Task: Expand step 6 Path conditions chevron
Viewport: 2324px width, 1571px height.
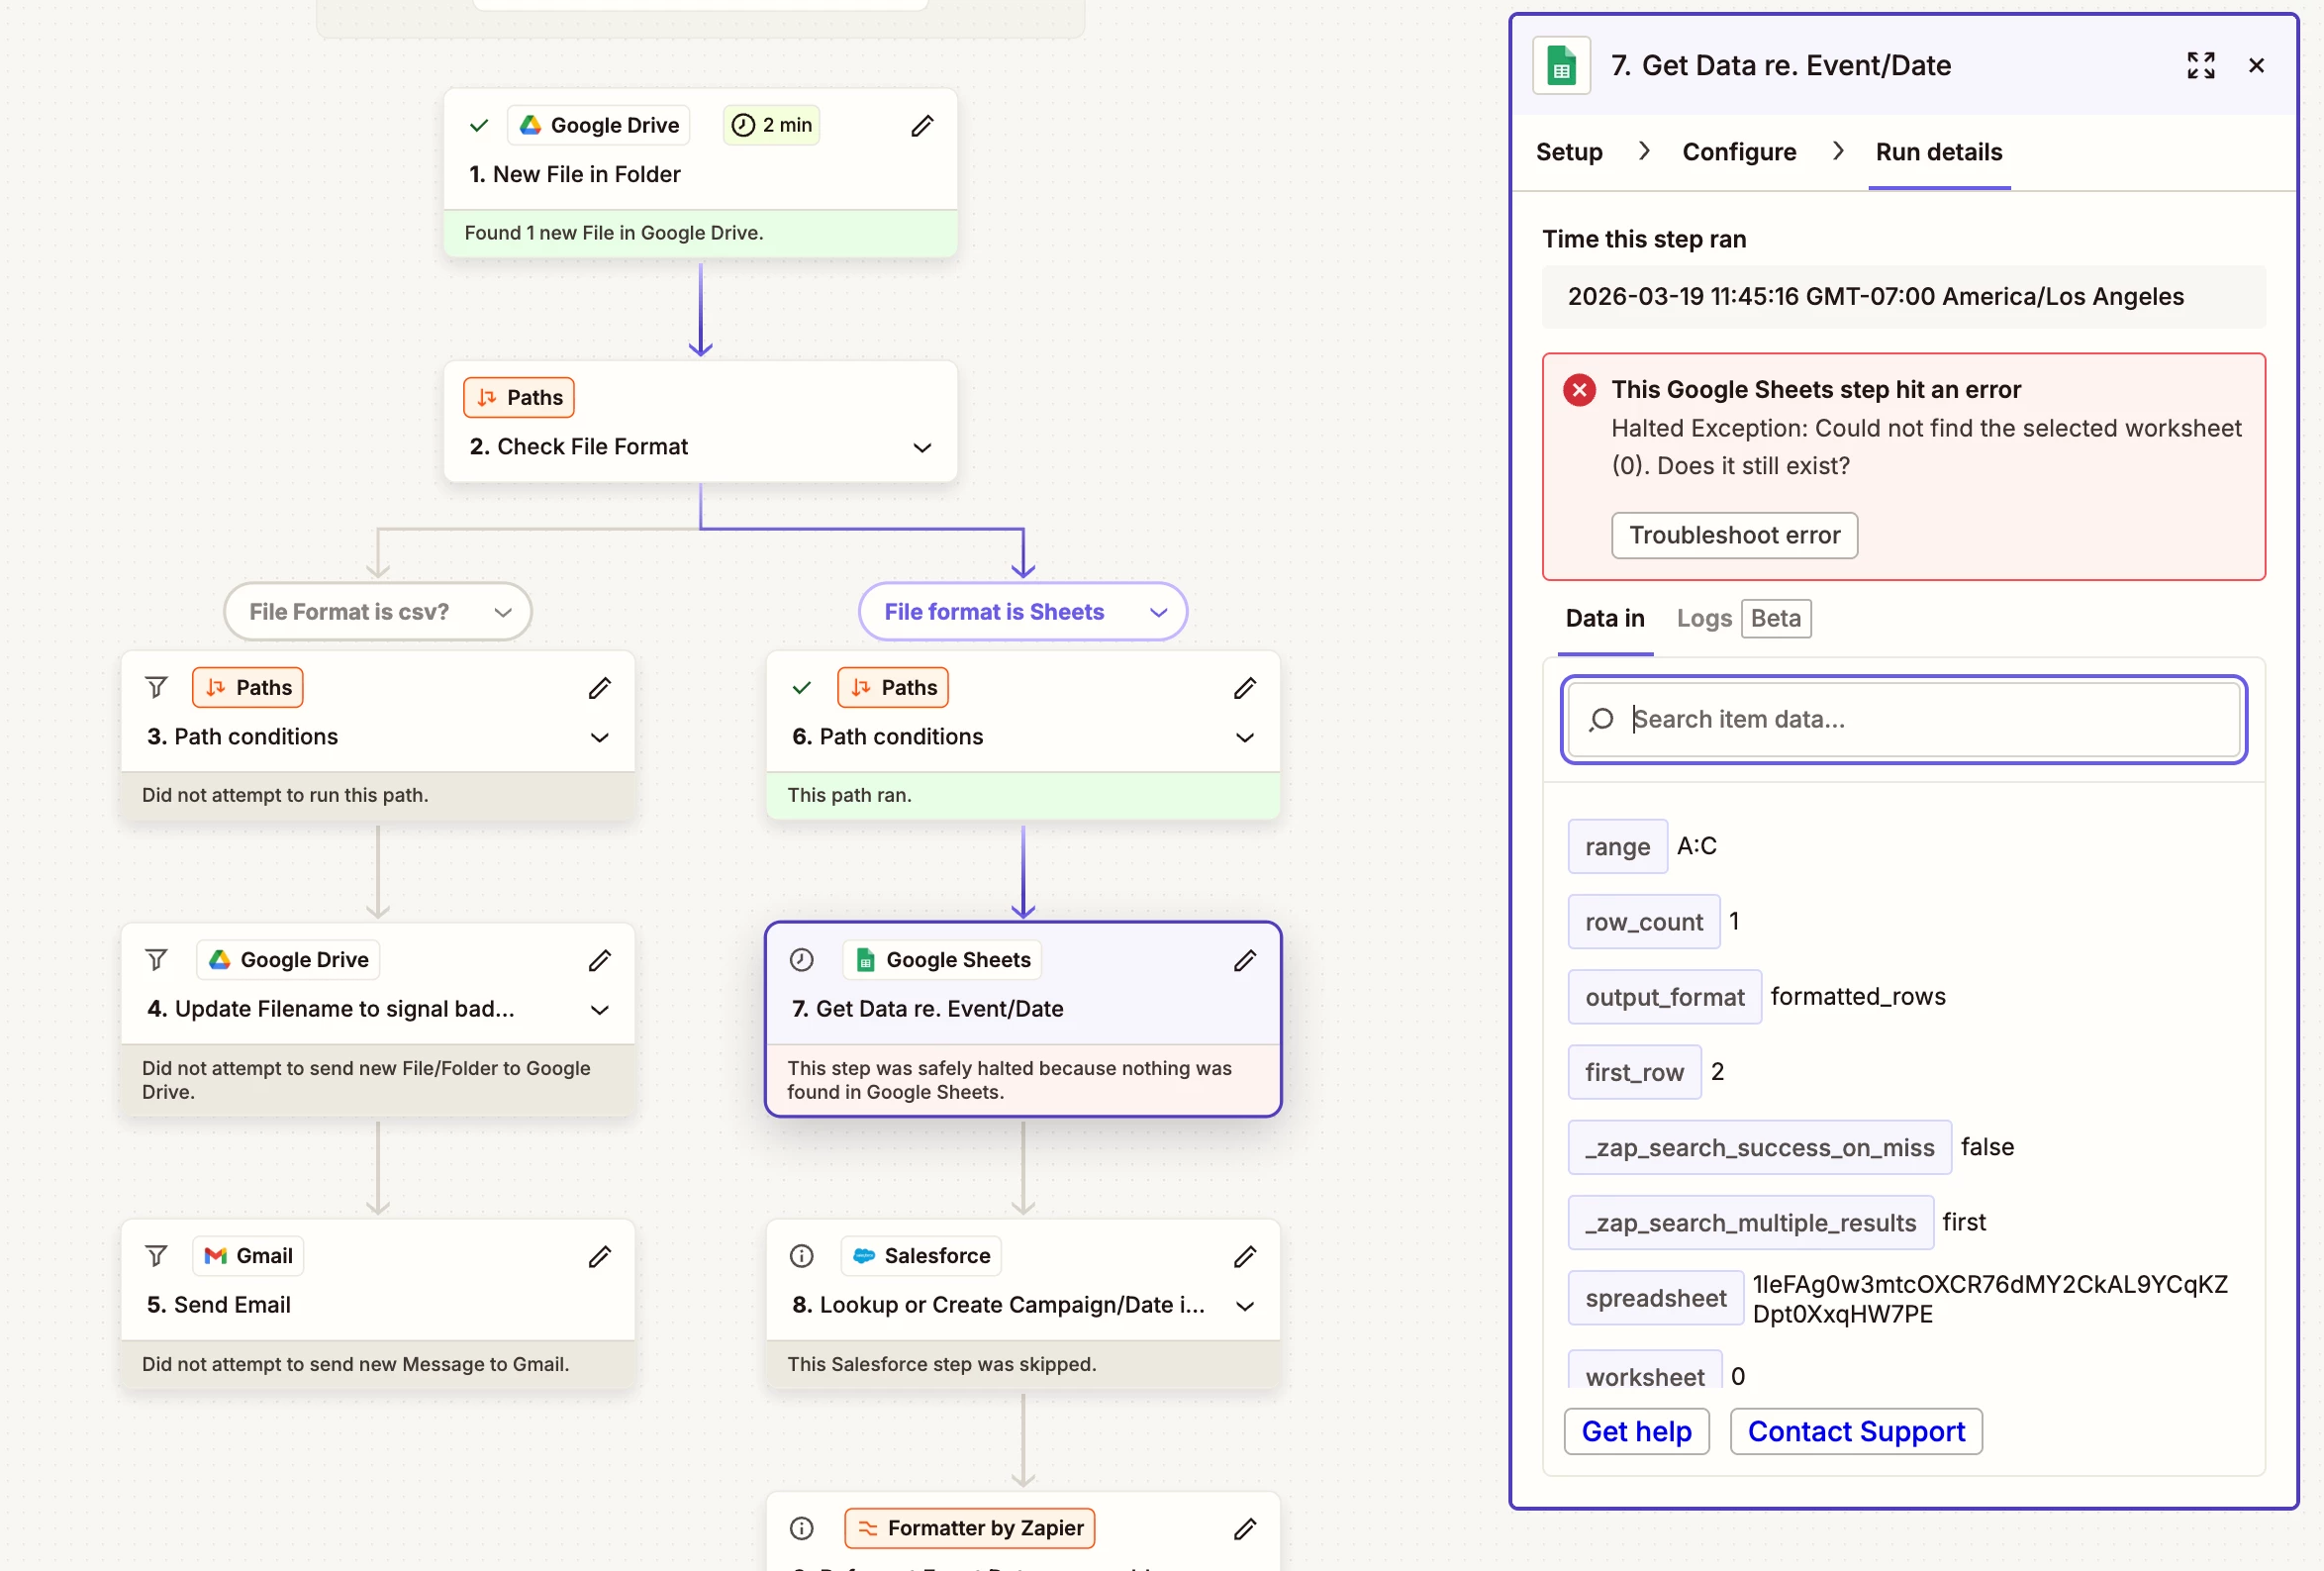Action: click(x=1244, y=737)
